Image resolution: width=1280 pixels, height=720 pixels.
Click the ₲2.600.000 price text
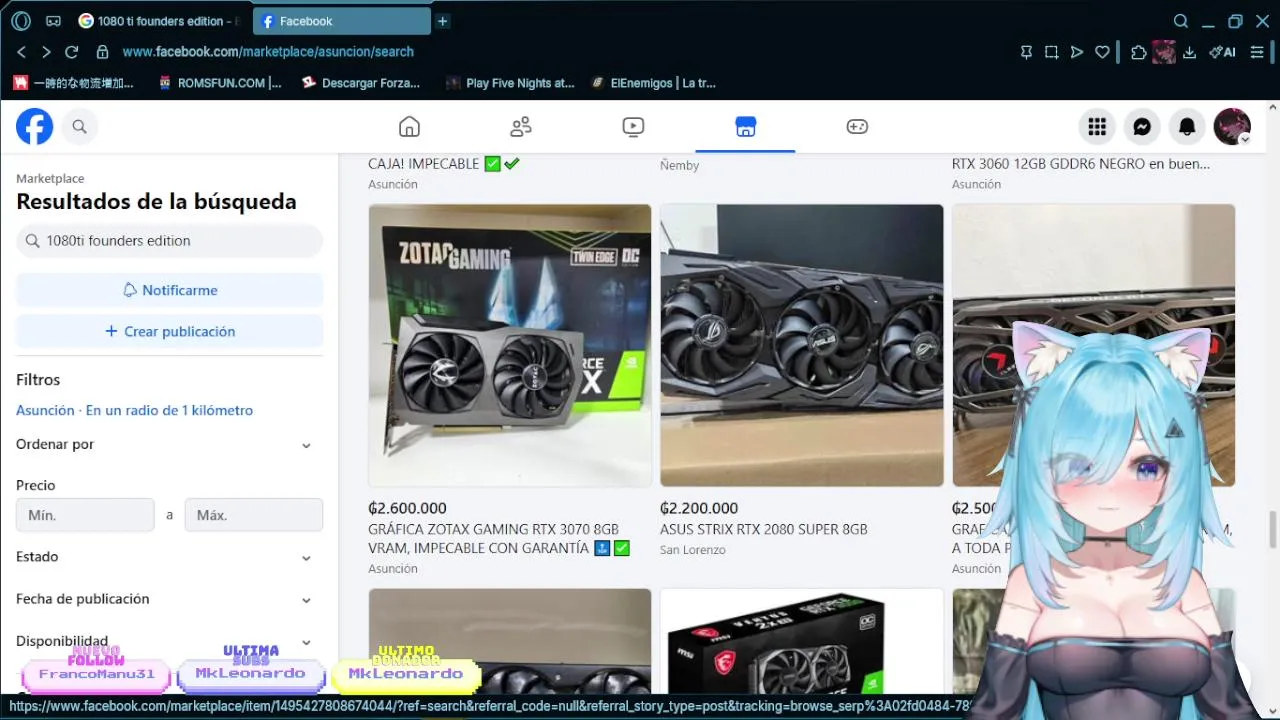pos(407,508)
